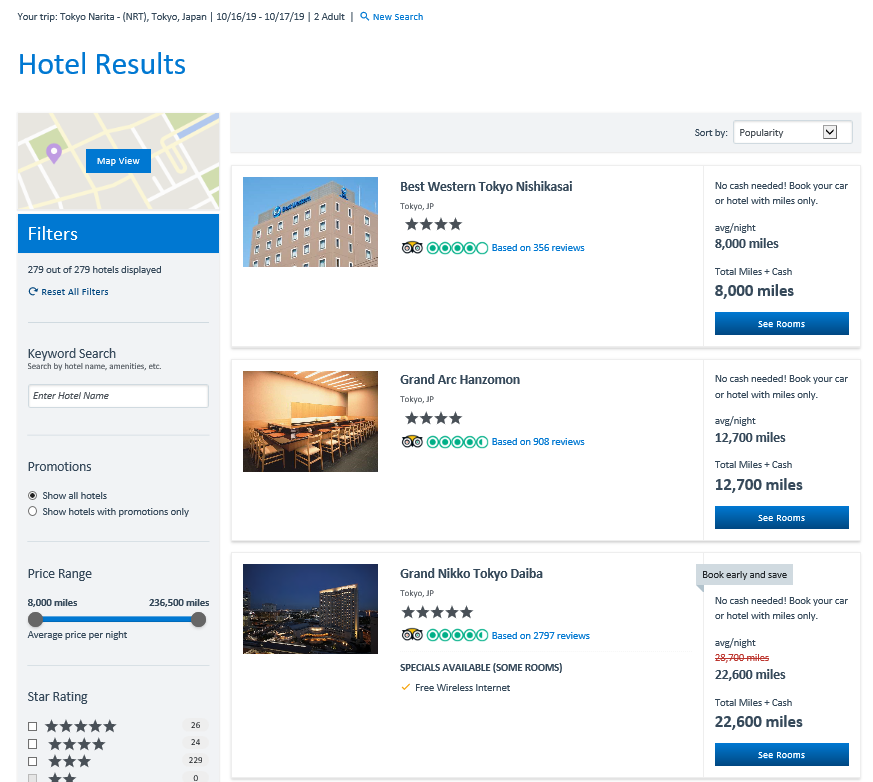This screenshot has width=873, height=782.
Task: Click green rating bubbles for Grand Nikko Daiba
Action: [457, 635]
